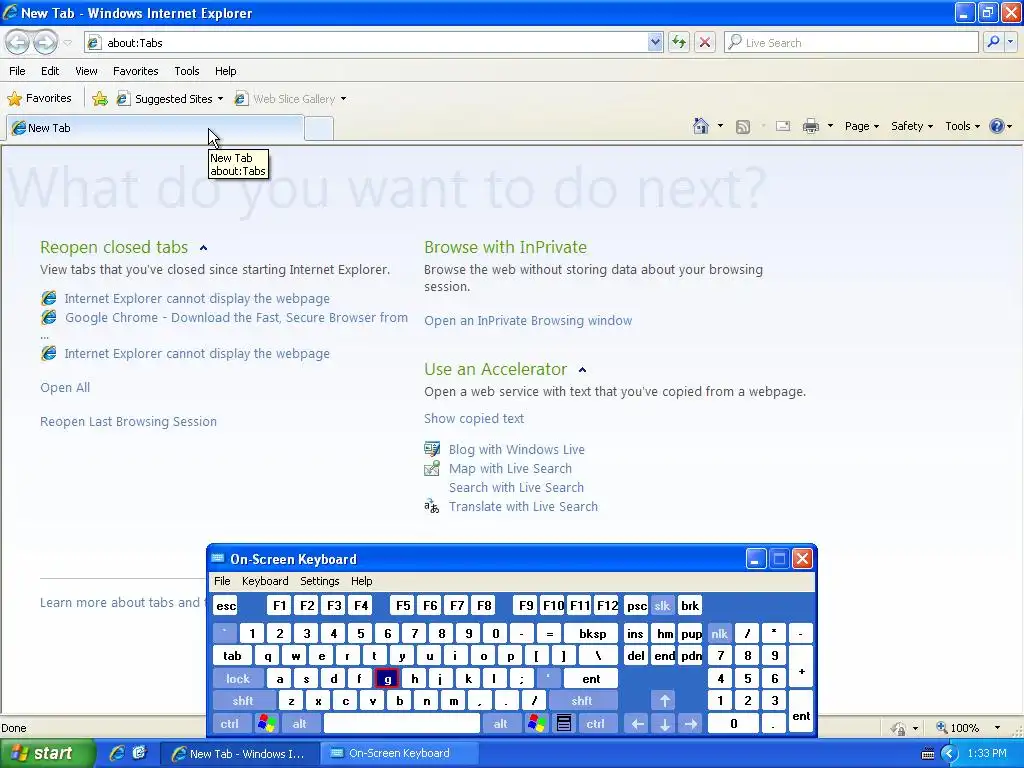Collapse the Use an Accelerator section

(583, 370)
